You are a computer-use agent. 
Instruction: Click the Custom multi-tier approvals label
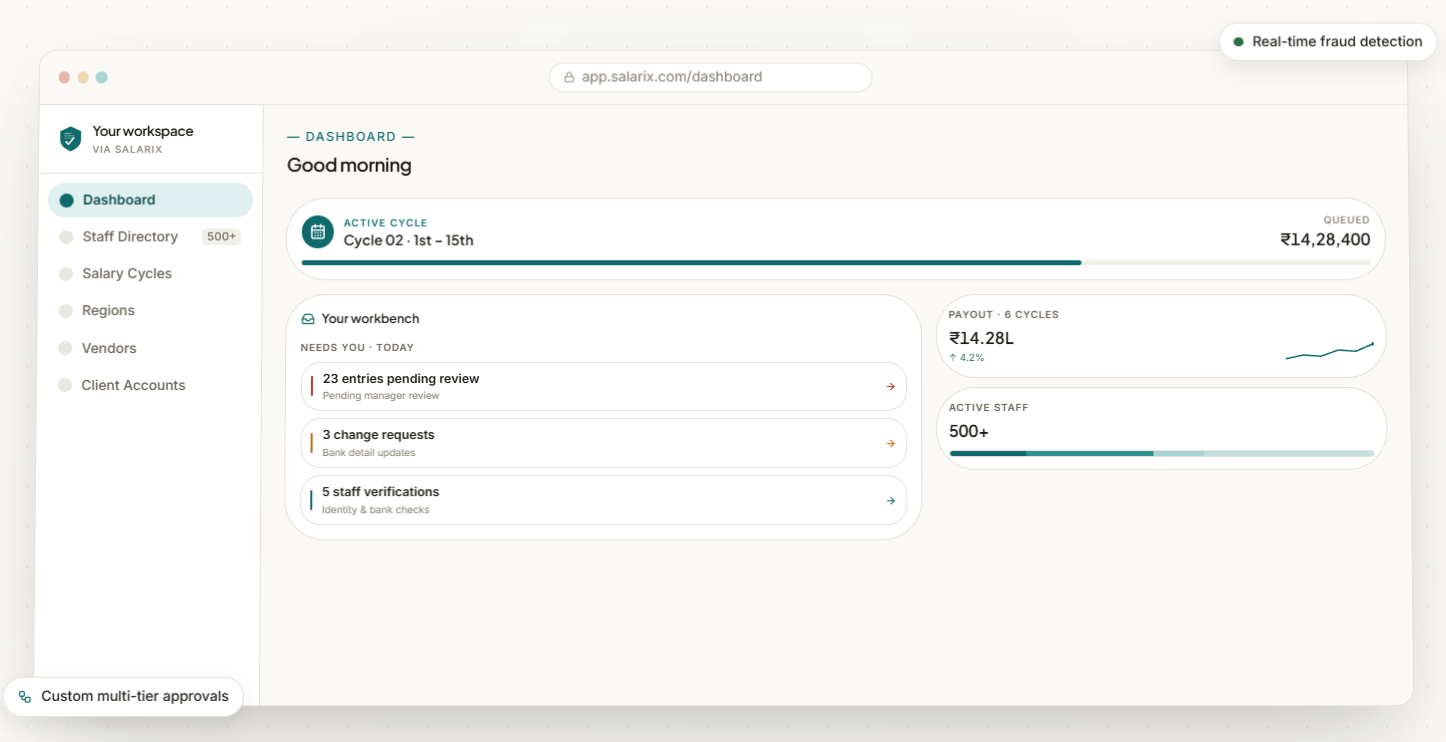tap(135, 697)
